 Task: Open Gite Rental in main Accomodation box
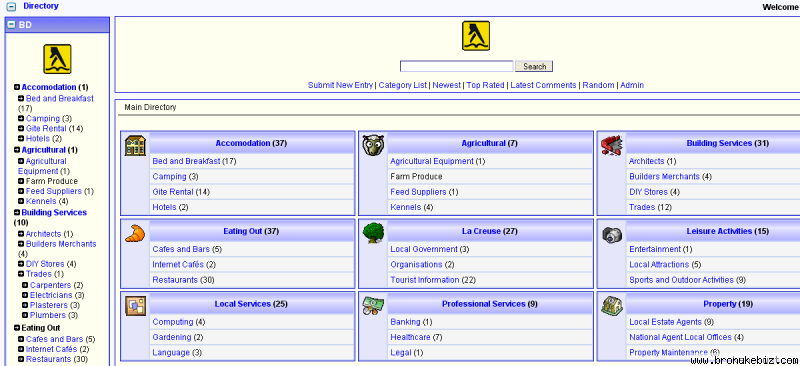pos(173,192)
